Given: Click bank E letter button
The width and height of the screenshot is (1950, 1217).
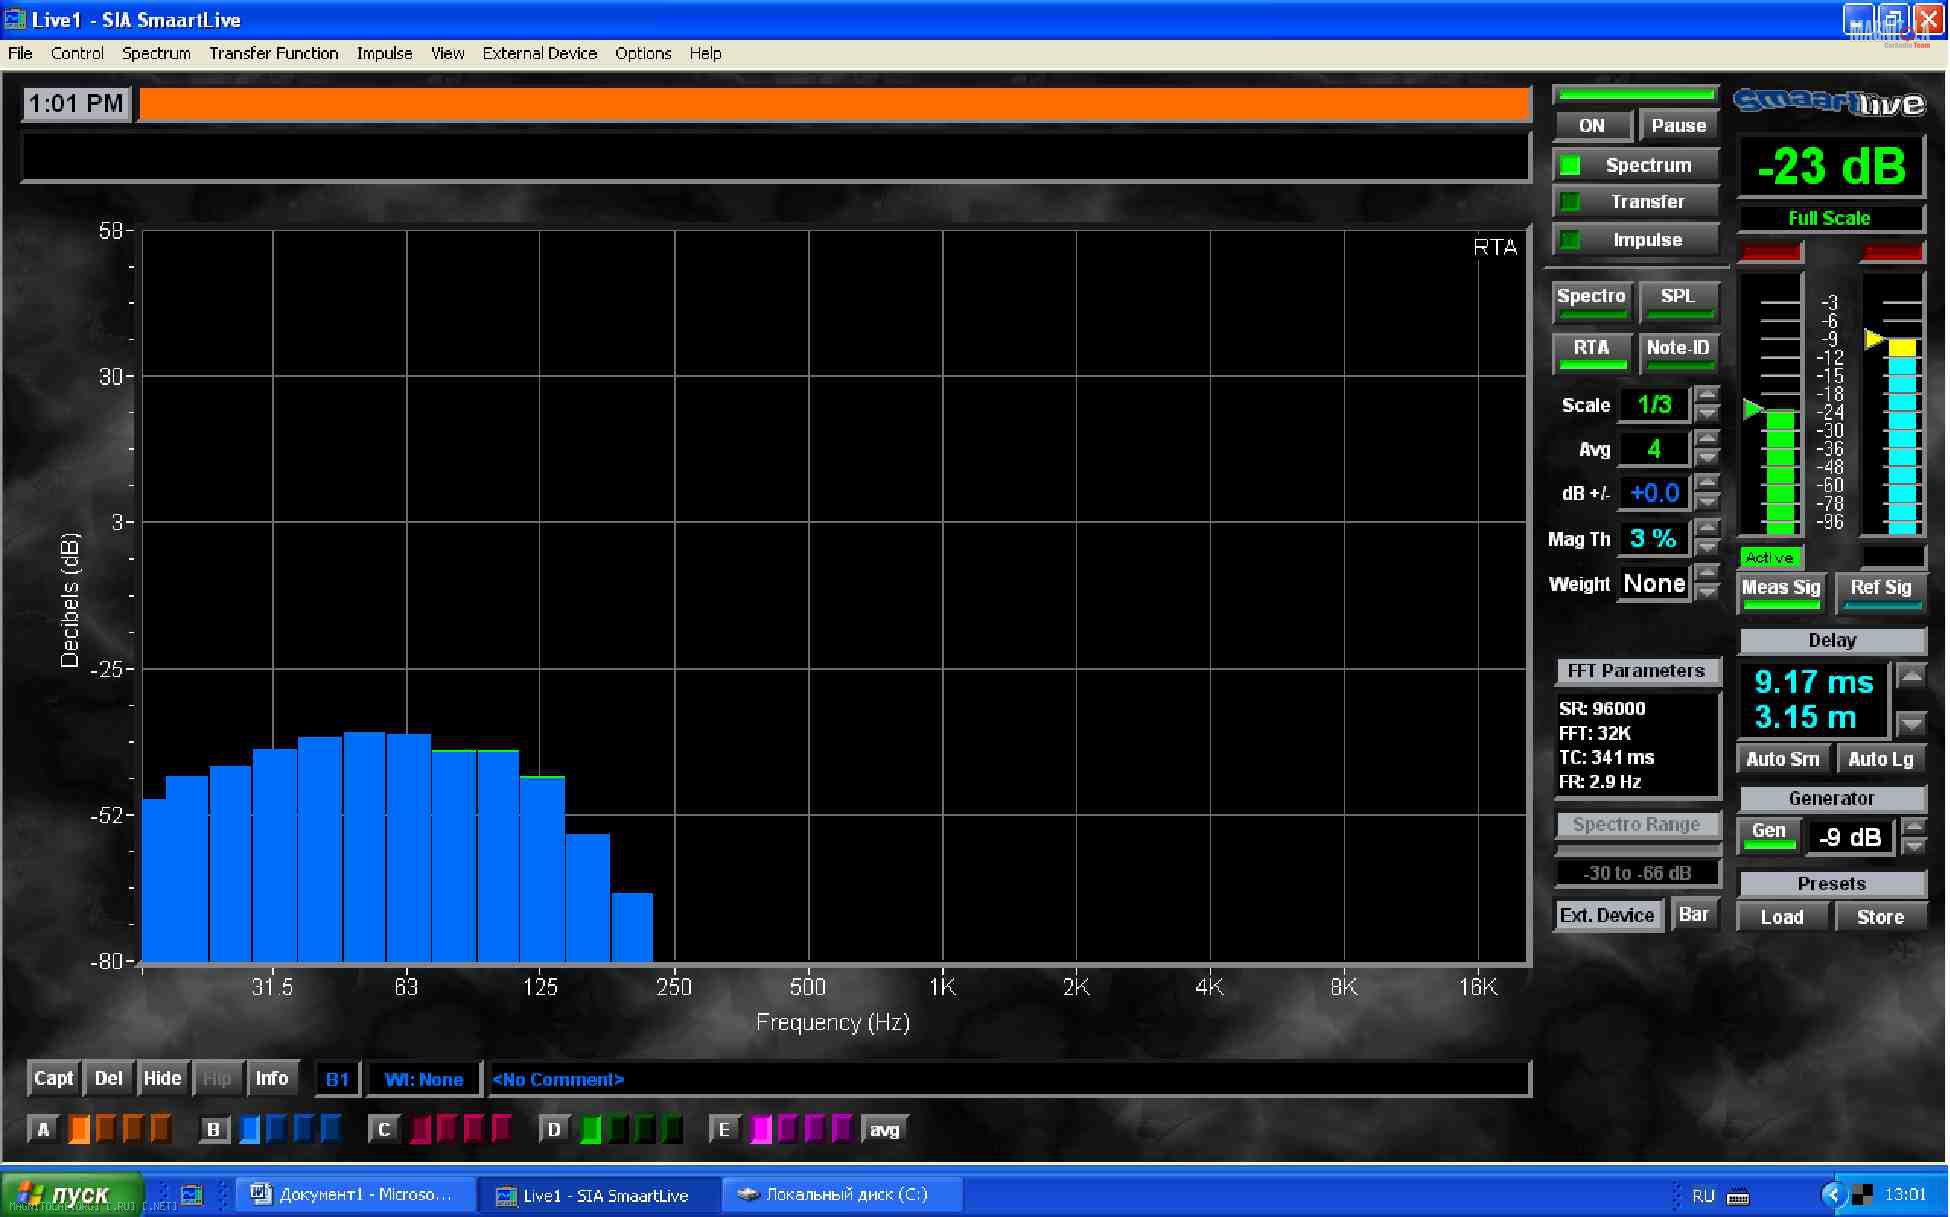Looking at the screenshot, I should coord(724,1130).
